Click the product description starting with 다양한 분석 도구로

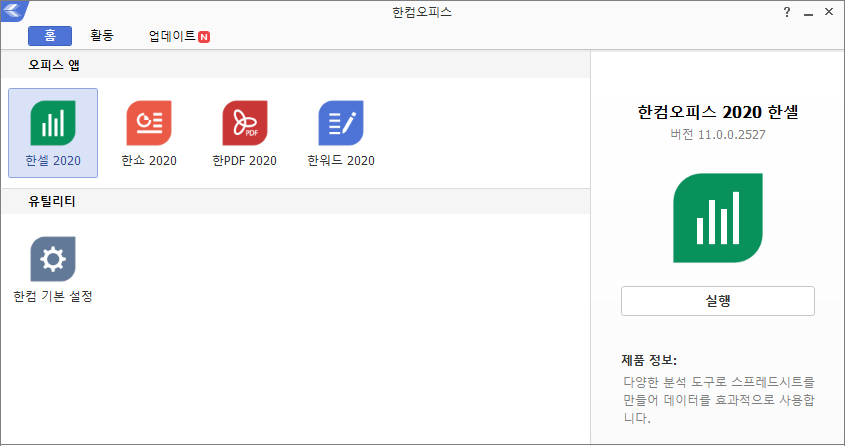click(x=719, y=400)
